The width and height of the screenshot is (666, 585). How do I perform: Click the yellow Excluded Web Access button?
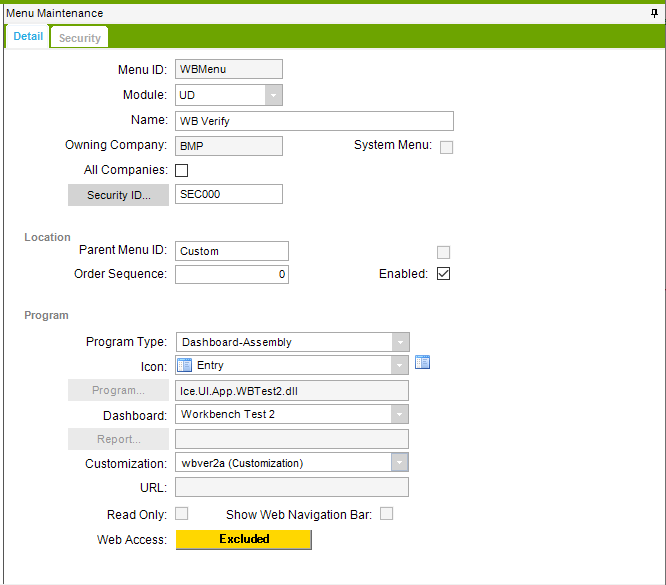pyautogui.click(x=244, y=539)
